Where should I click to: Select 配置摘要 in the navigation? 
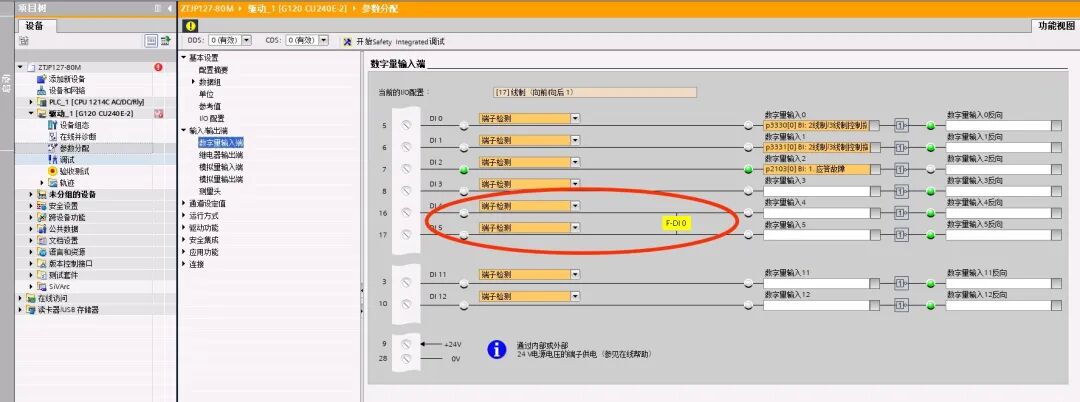pos(213,70)
